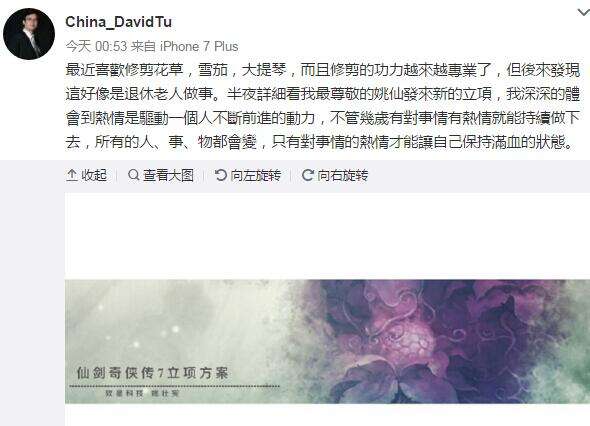Choose 向左旋转 to rotate image left
The width and height of the screenshot is (590, 426).
pyautogui.click(x=255, y=175)
